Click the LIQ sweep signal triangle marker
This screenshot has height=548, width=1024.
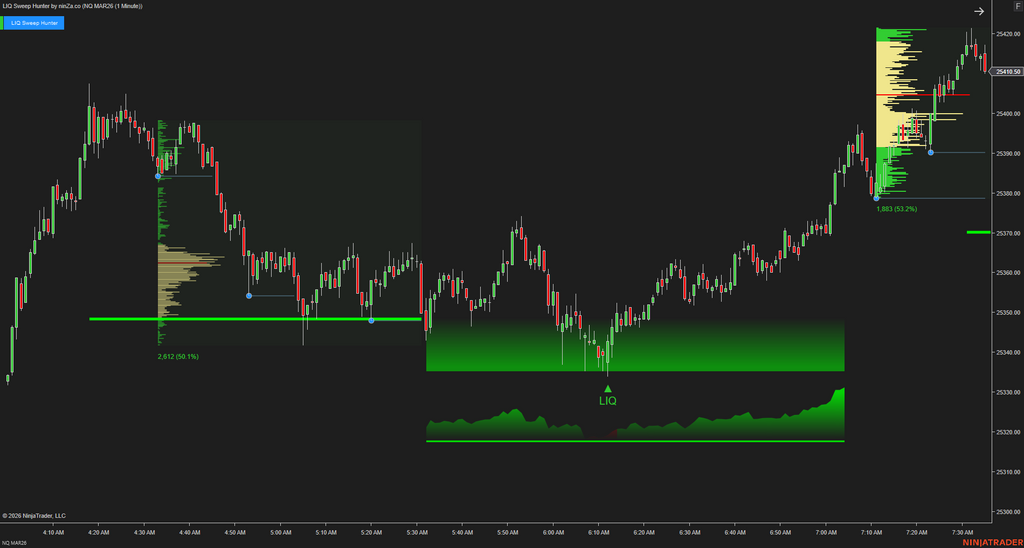click(x=608, y=389)
